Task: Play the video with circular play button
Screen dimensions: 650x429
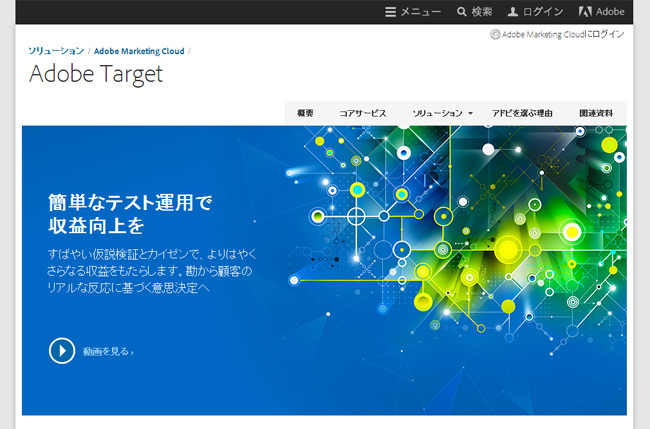Action: pyautogui.click(x=62, y=351)
